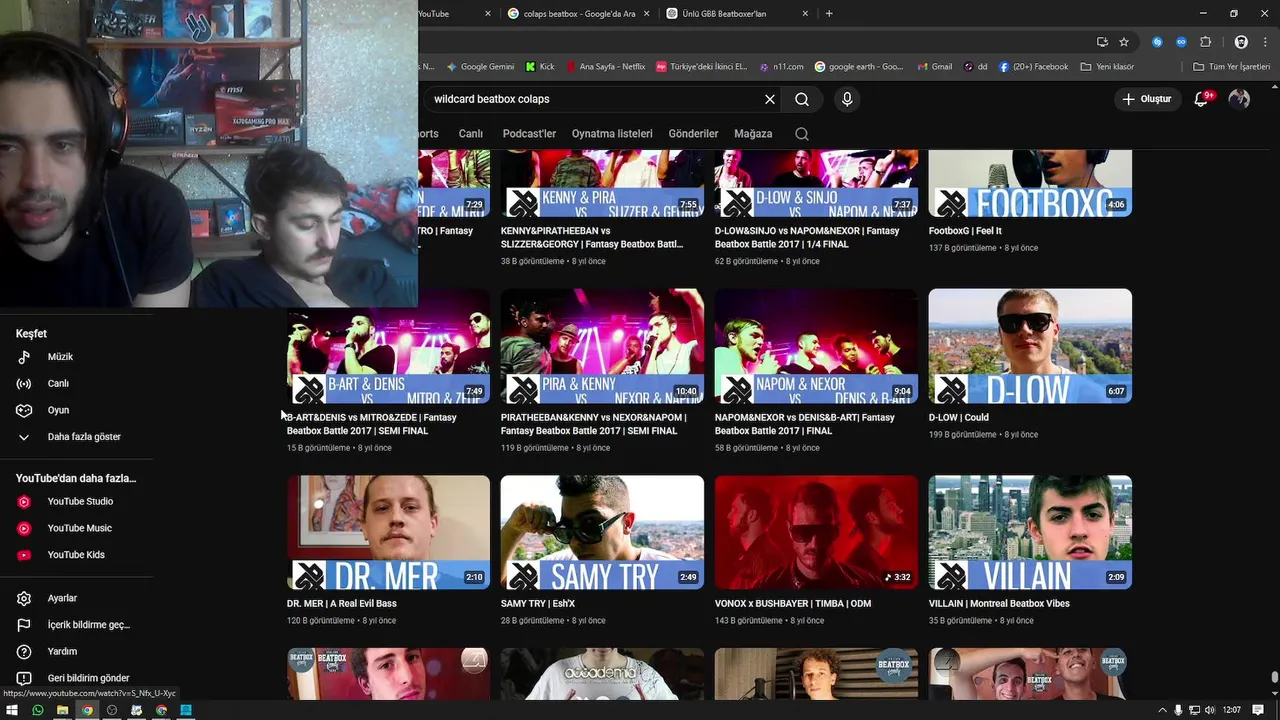Open YouTube notifications bell
The image size is (1280, 720).
coord(1203,99)
